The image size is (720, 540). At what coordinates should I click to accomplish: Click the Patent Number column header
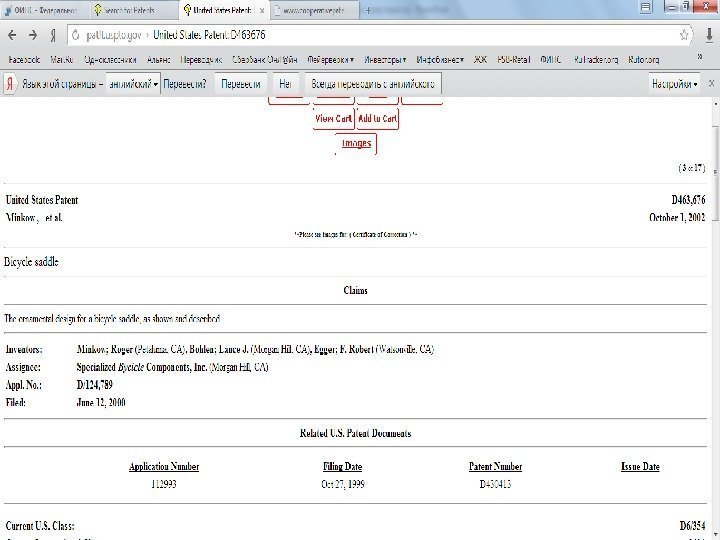pos(495,467)
